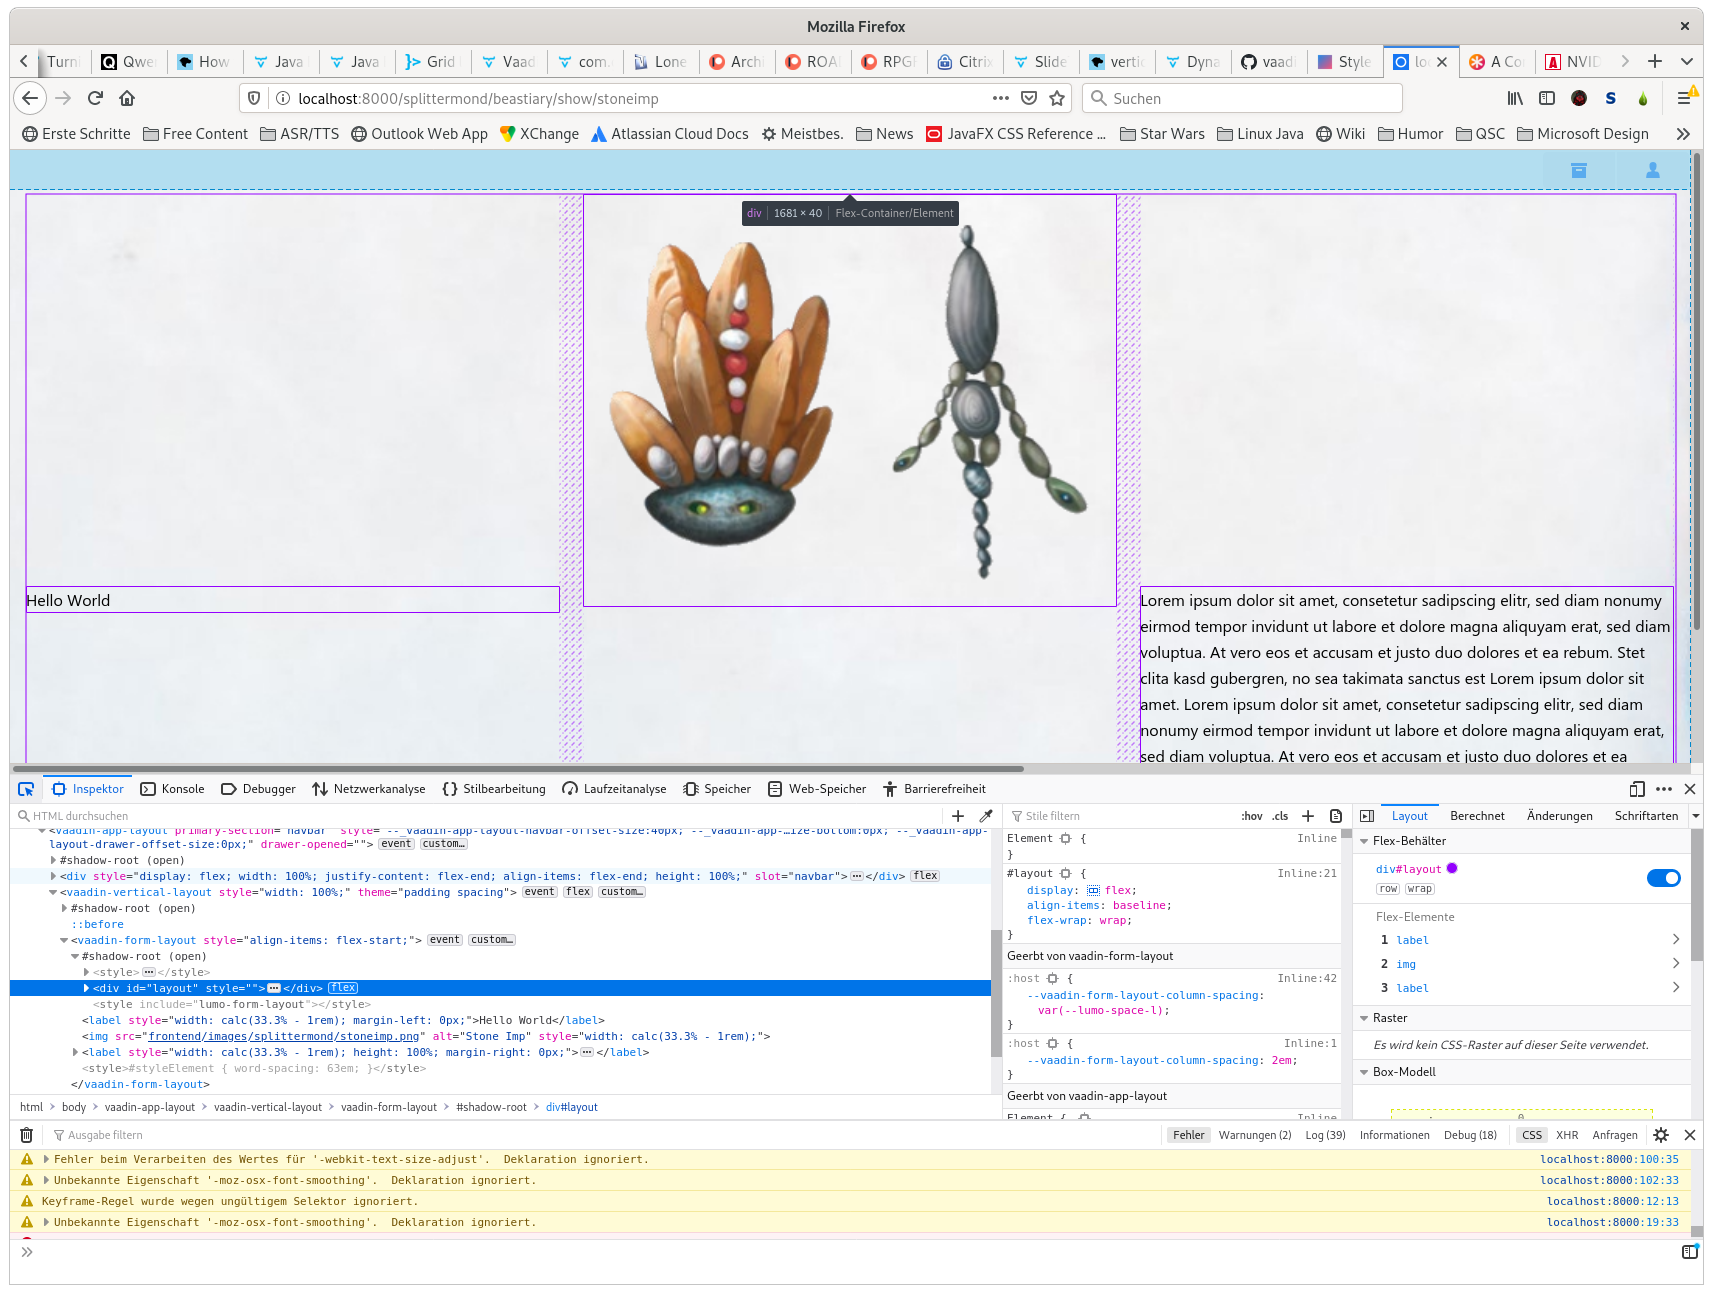Change the flex overlay purple color swatch
Viewport: 1713px width, 1294px height.
click(1452, 868)
